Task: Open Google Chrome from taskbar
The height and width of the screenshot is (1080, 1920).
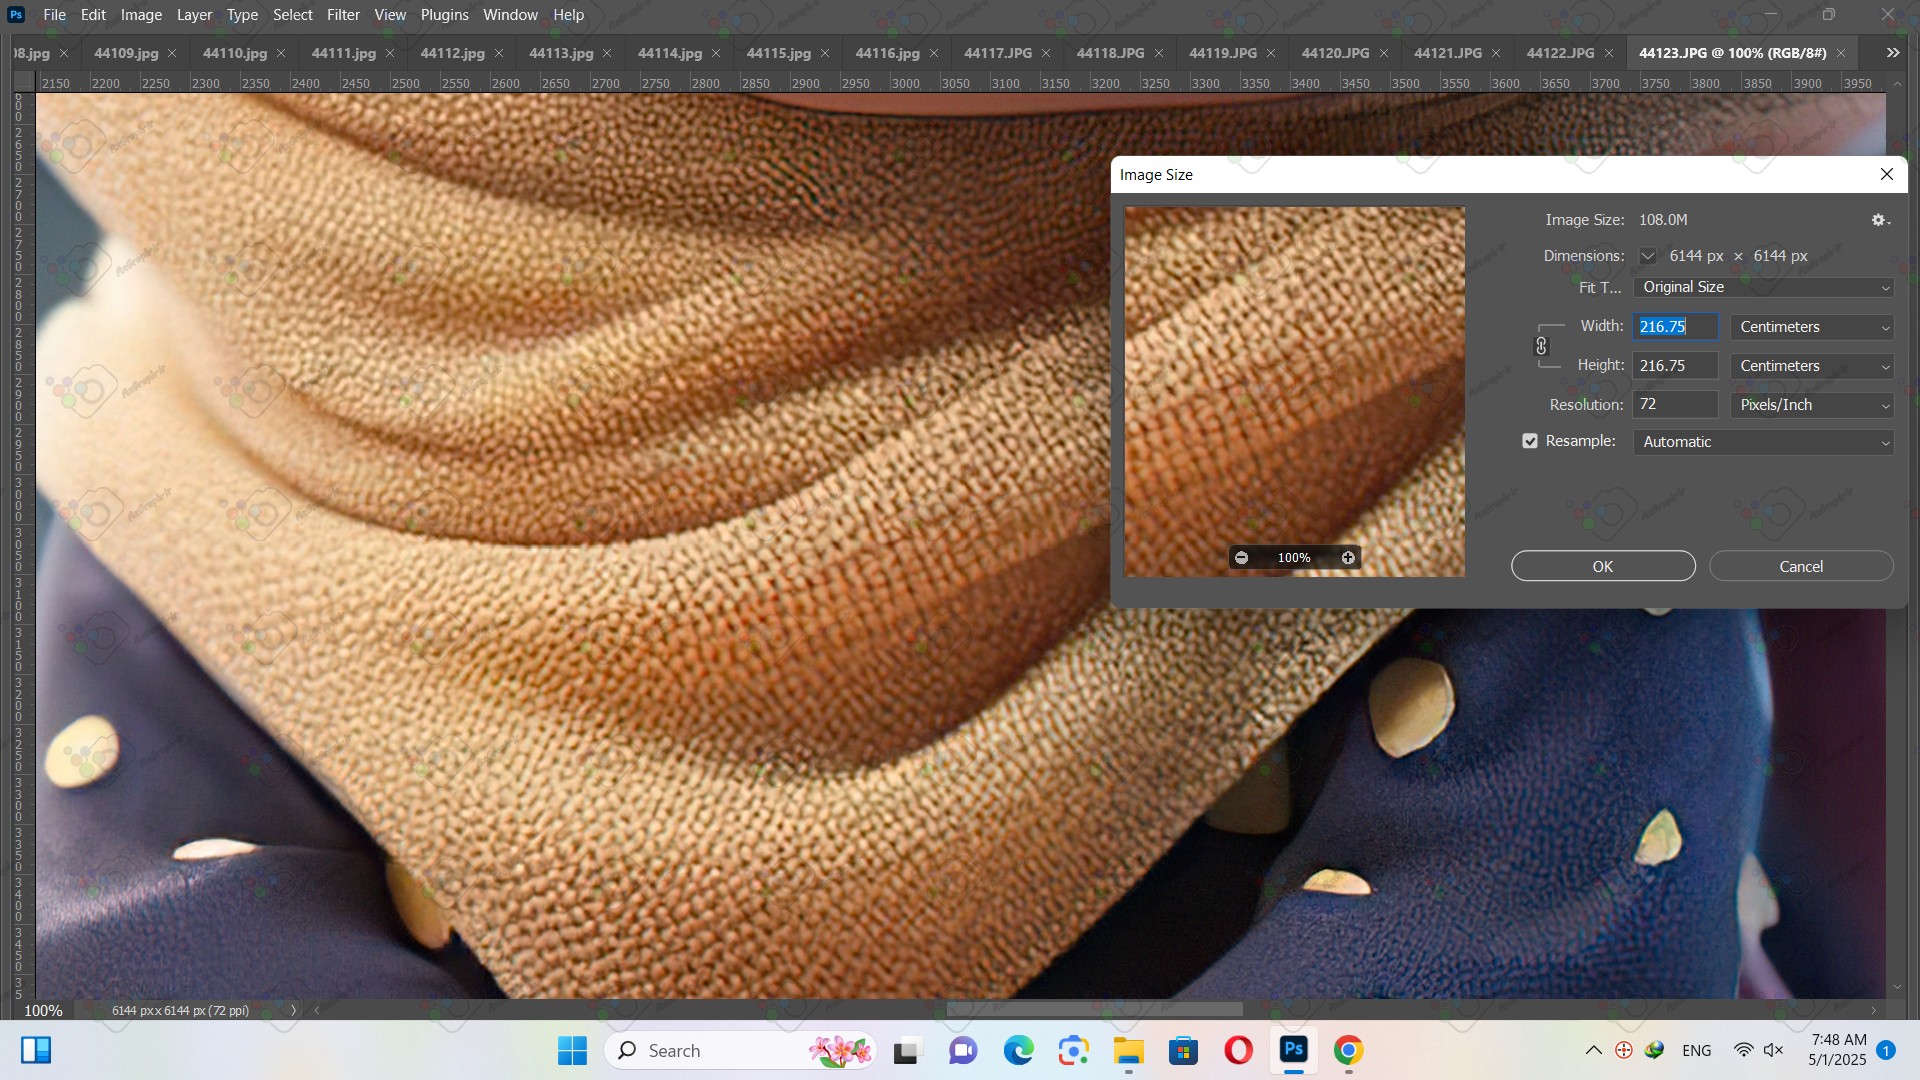Action: coord(1348,1050)
